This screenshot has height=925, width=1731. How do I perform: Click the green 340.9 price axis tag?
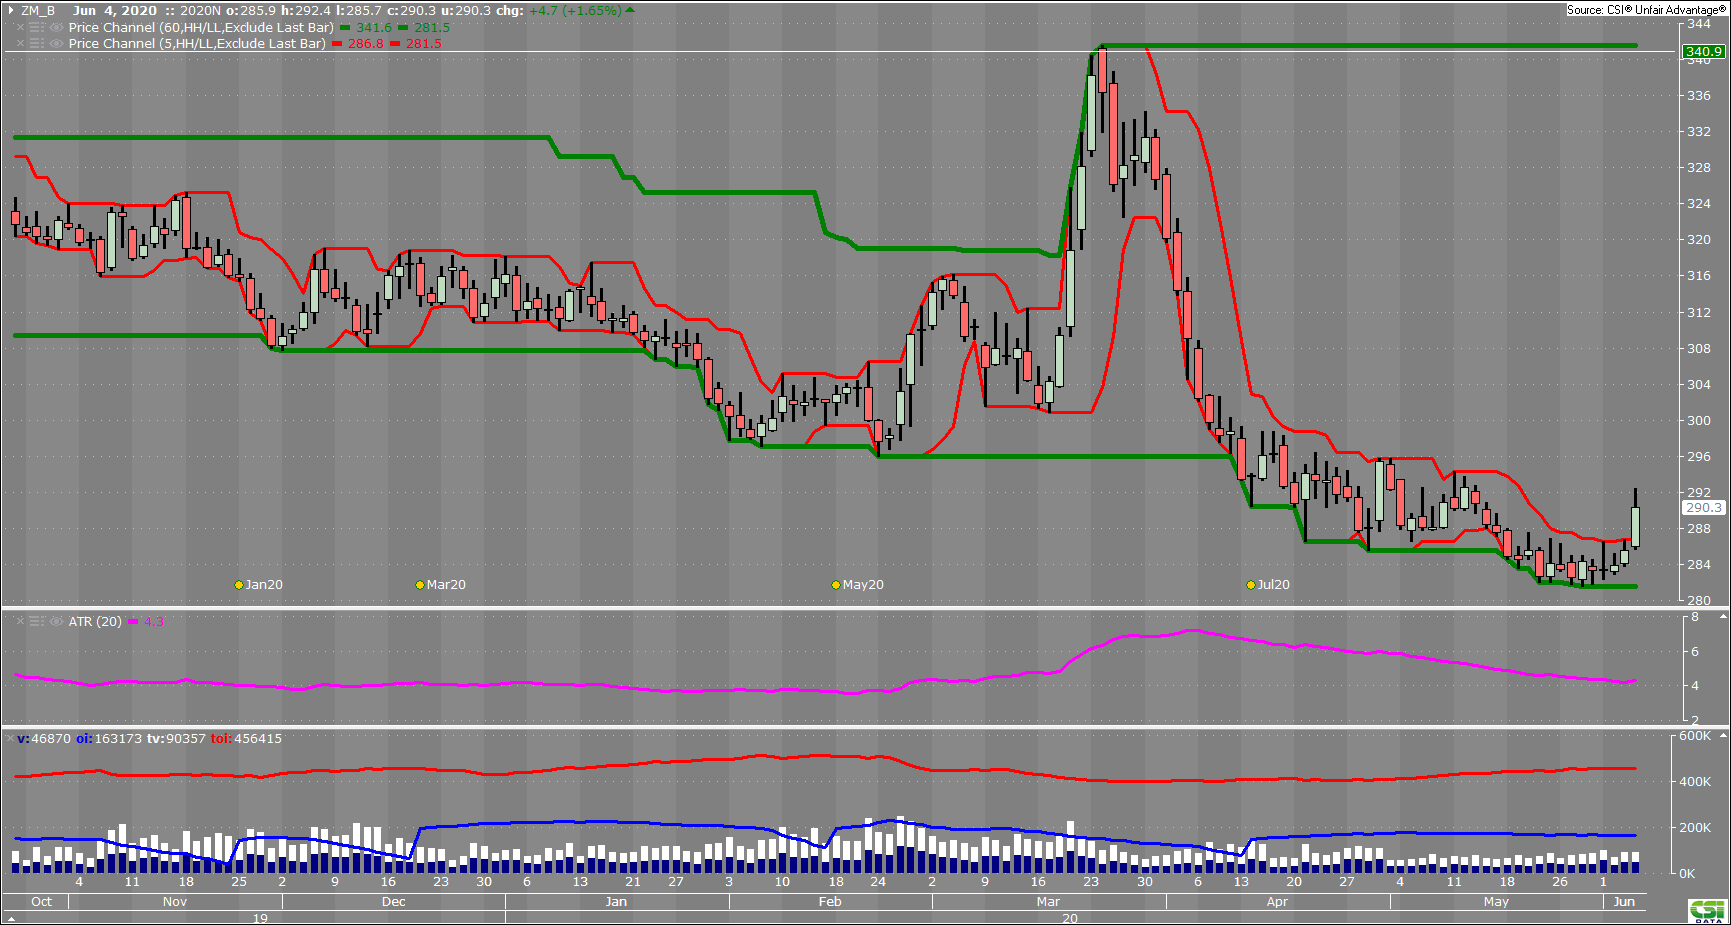pyautogui.click(x=1704, y=51)
